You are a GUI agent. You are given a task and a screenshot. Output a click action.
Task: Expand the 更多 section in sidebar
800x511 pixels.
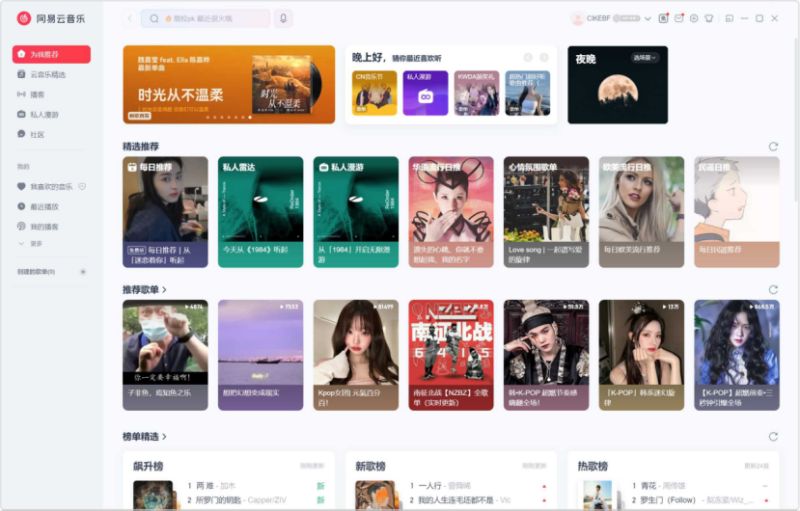tap(30, 244)
